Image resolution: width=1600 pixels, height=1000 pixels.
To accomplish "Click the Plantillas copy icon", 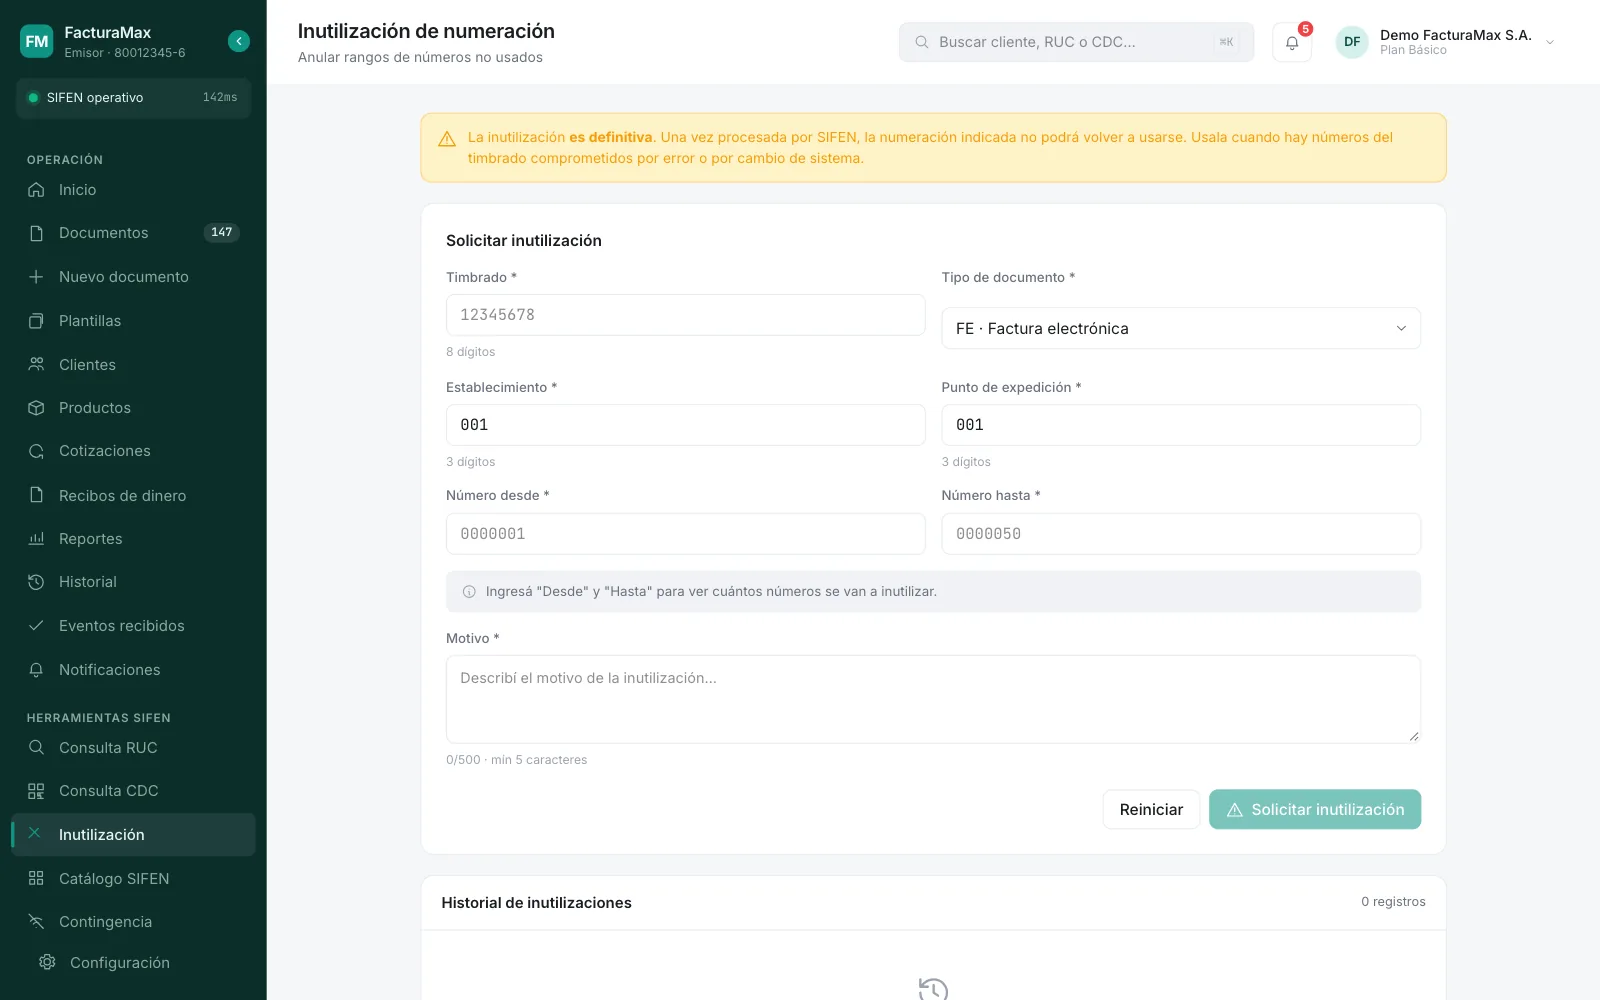I will point(36,321).
